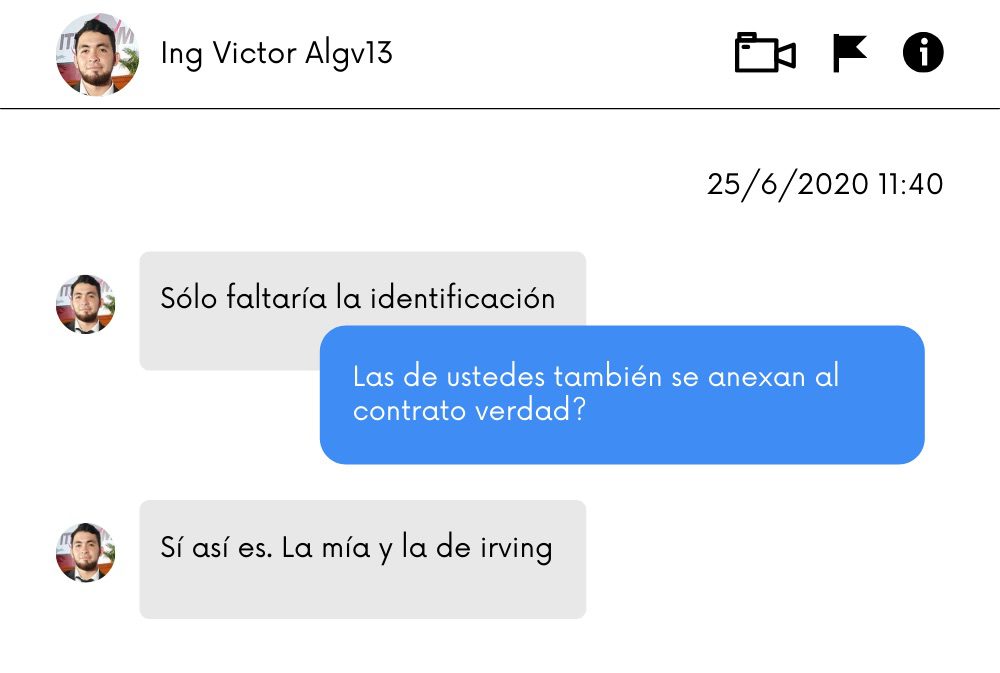Click the words "Sí así es." in the reply
The width and height of the screenshot is (1000, 673).
click(216, 547)
